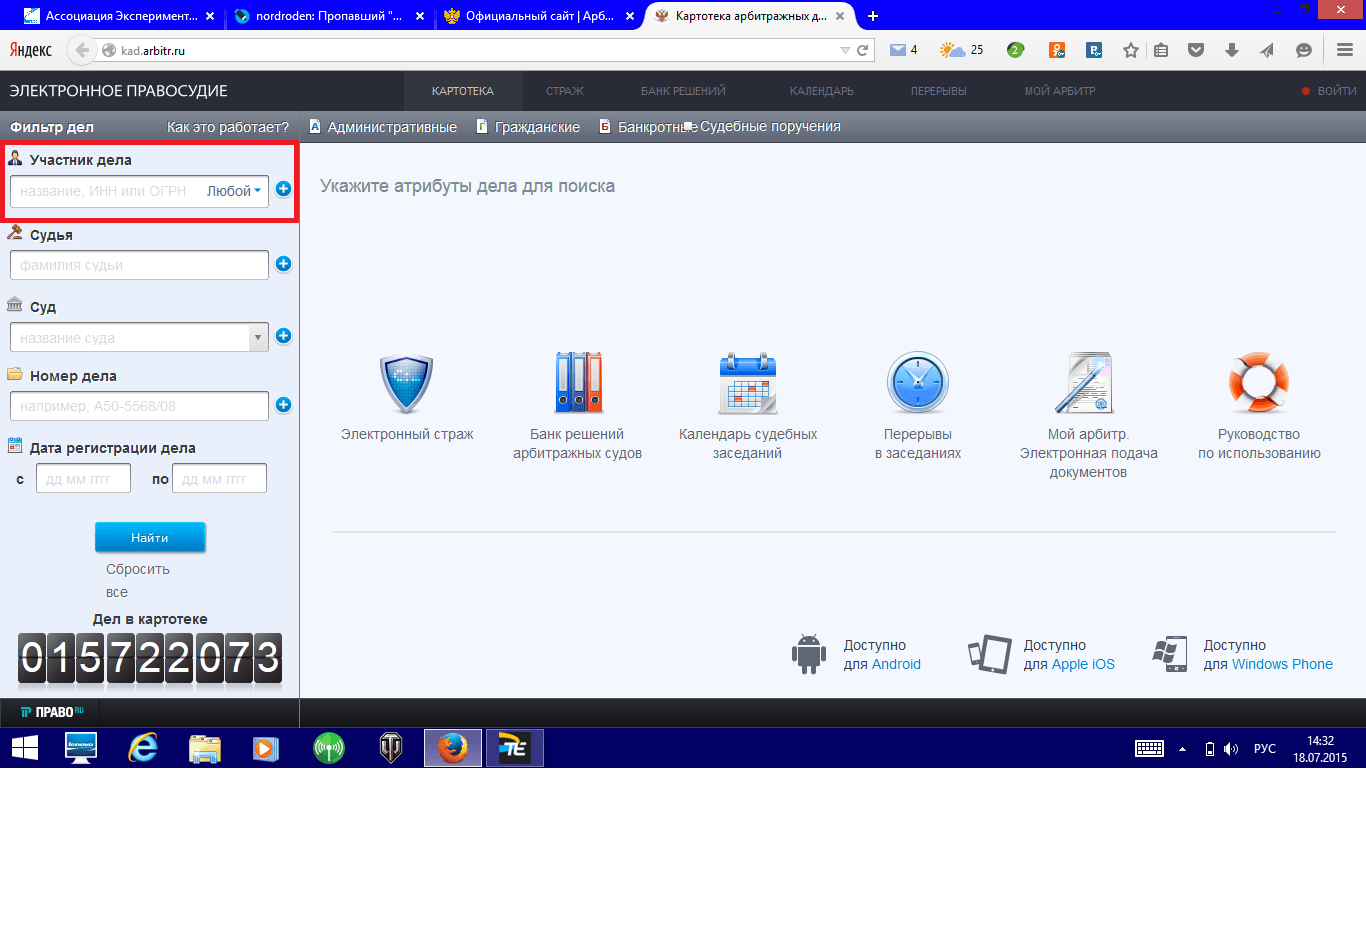Click the date from input field

click(x=83, y=479)
